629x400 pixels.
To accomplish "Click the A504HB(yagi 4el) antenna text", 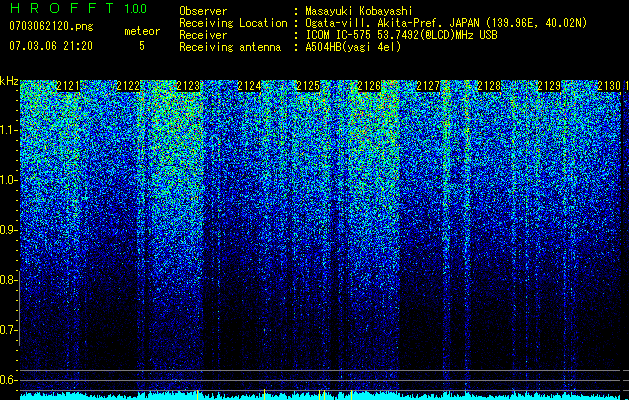I will [353, 47].
